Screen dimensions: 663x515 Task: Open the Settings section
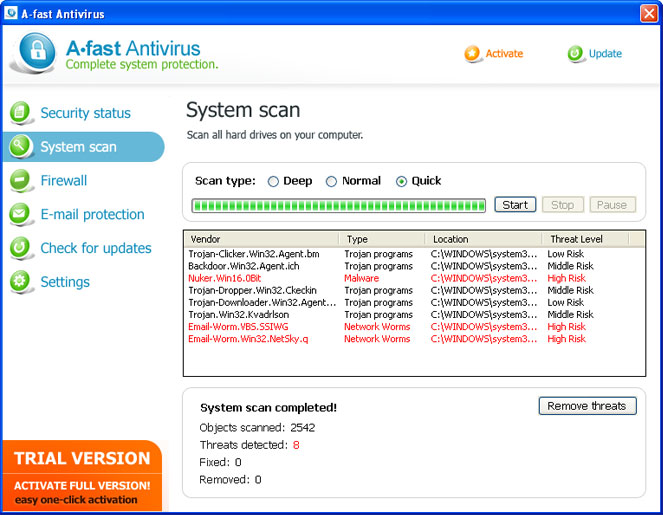pyautogui.click(x=65, y=282)
